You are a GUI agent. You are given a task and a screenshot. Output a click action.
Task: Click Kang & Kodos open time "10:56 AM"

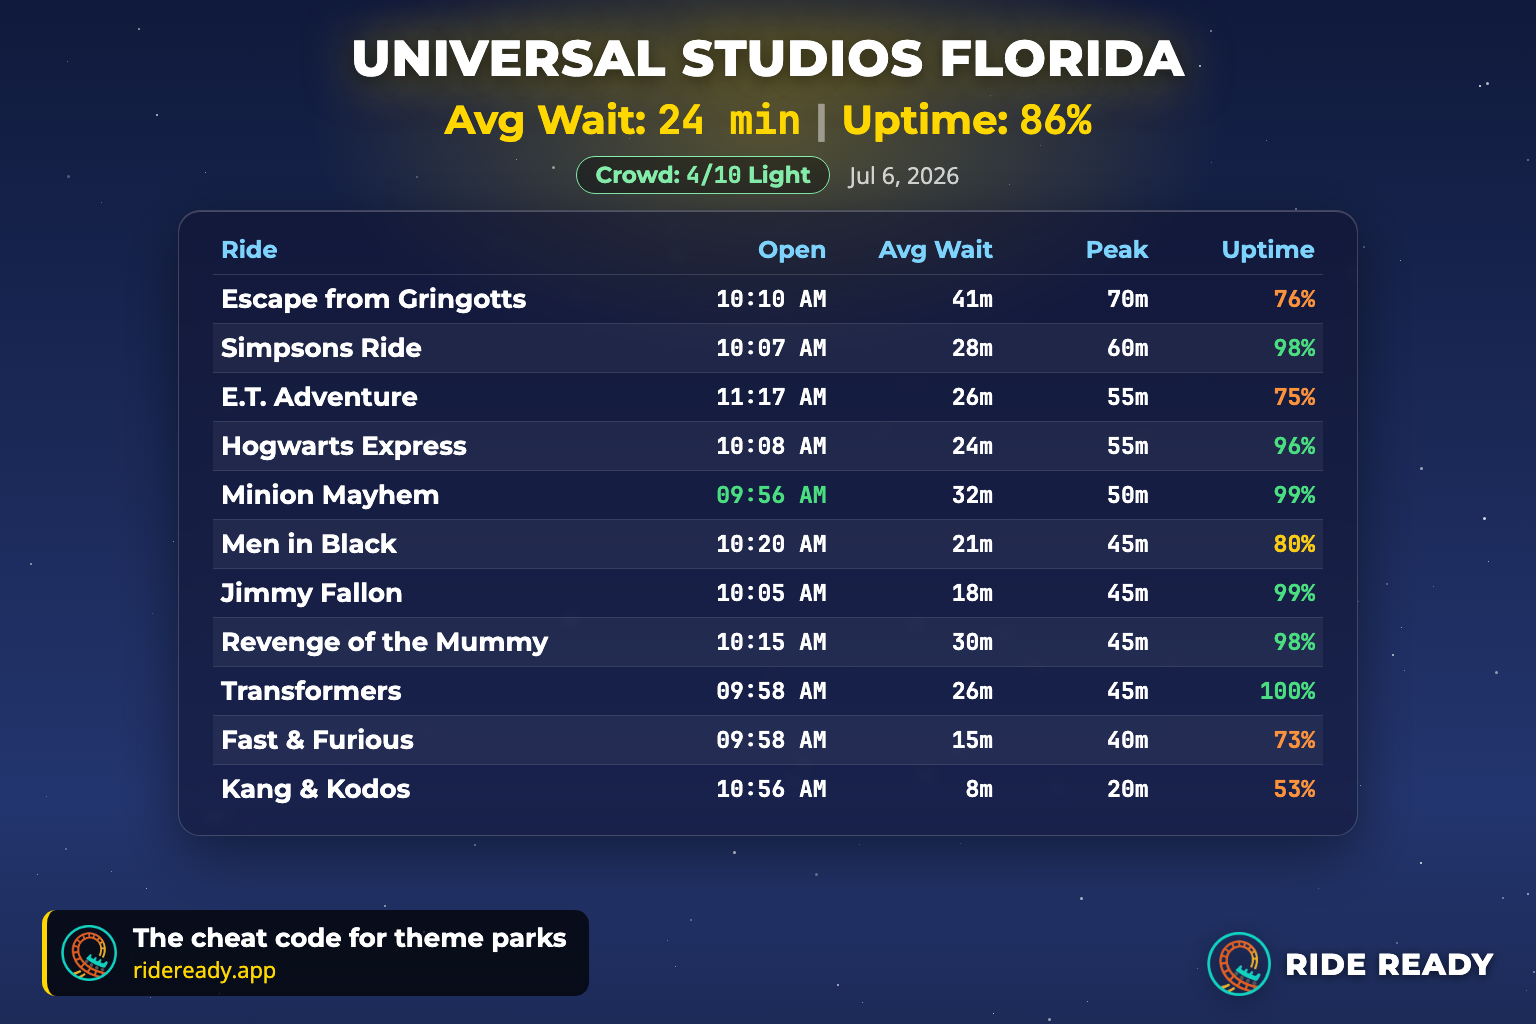tap(771, 789)
